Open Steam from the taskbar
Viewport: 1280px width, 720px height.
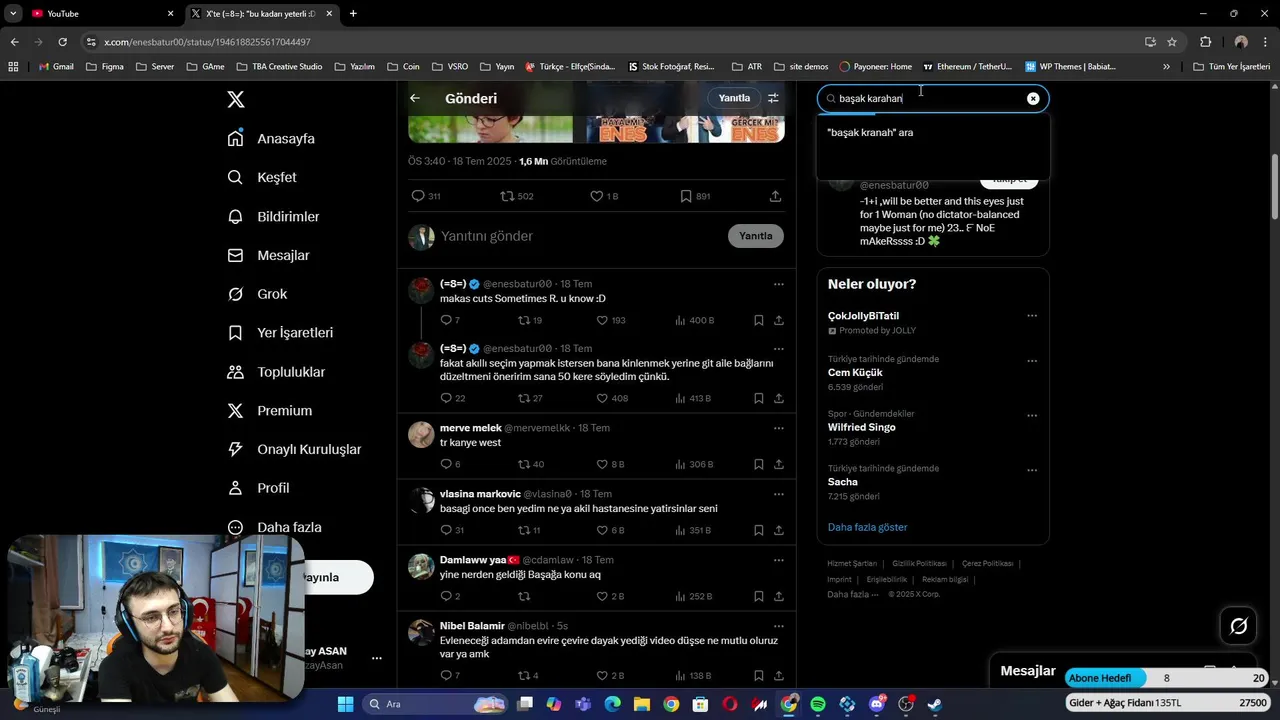tap(934, 704)
